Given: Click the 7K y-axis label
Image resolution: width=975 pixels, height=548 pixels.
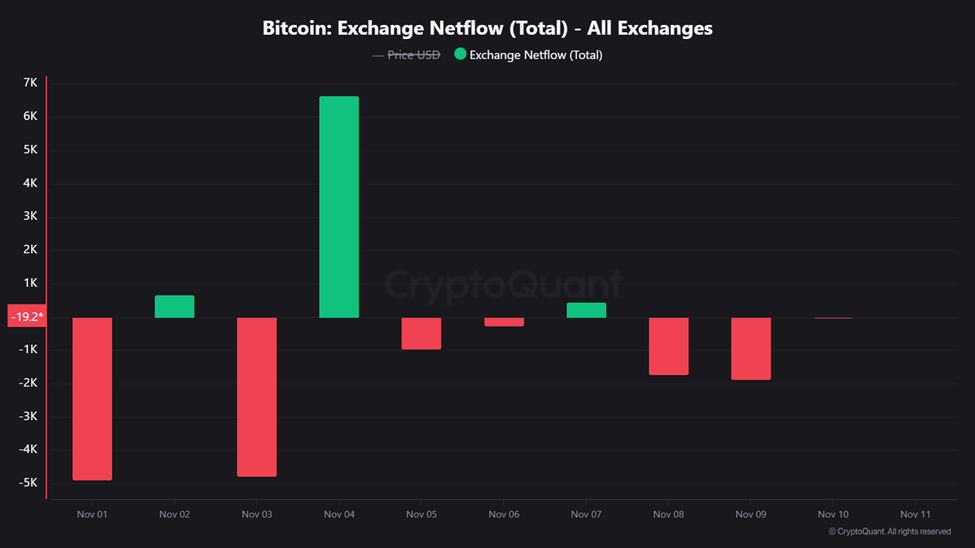Looking at the screenshot, I should [29, 84].
